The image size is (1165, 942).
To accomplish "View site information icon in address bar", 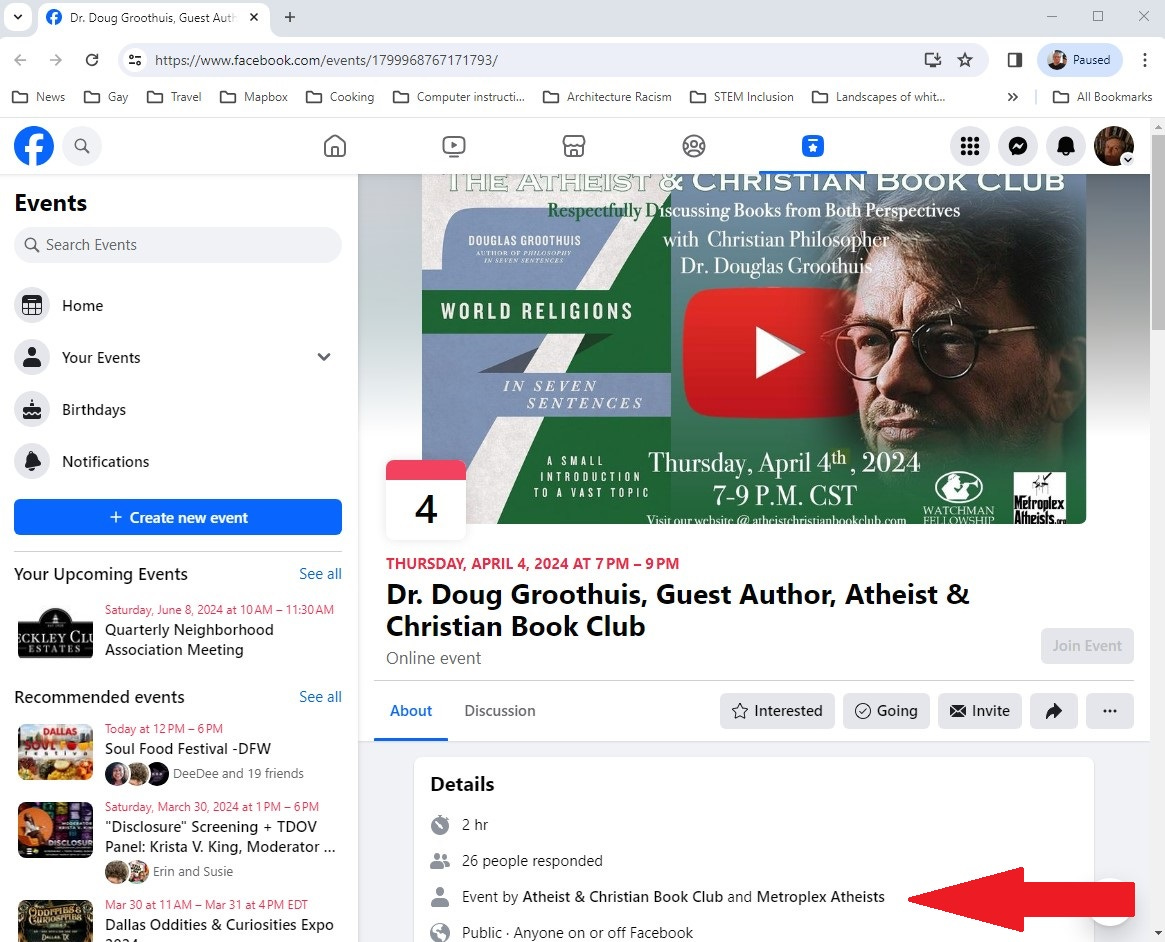I will pyautogui.click(x=134, y=60).
